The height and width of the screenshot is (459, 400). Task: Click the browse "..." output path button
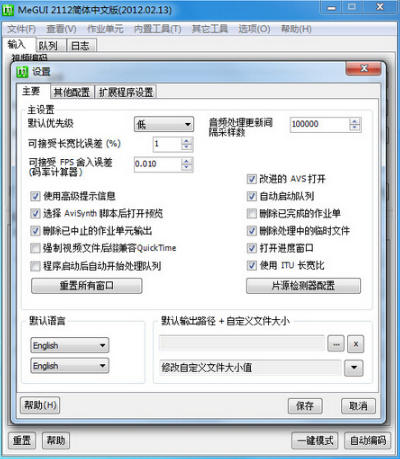point(336,344)
